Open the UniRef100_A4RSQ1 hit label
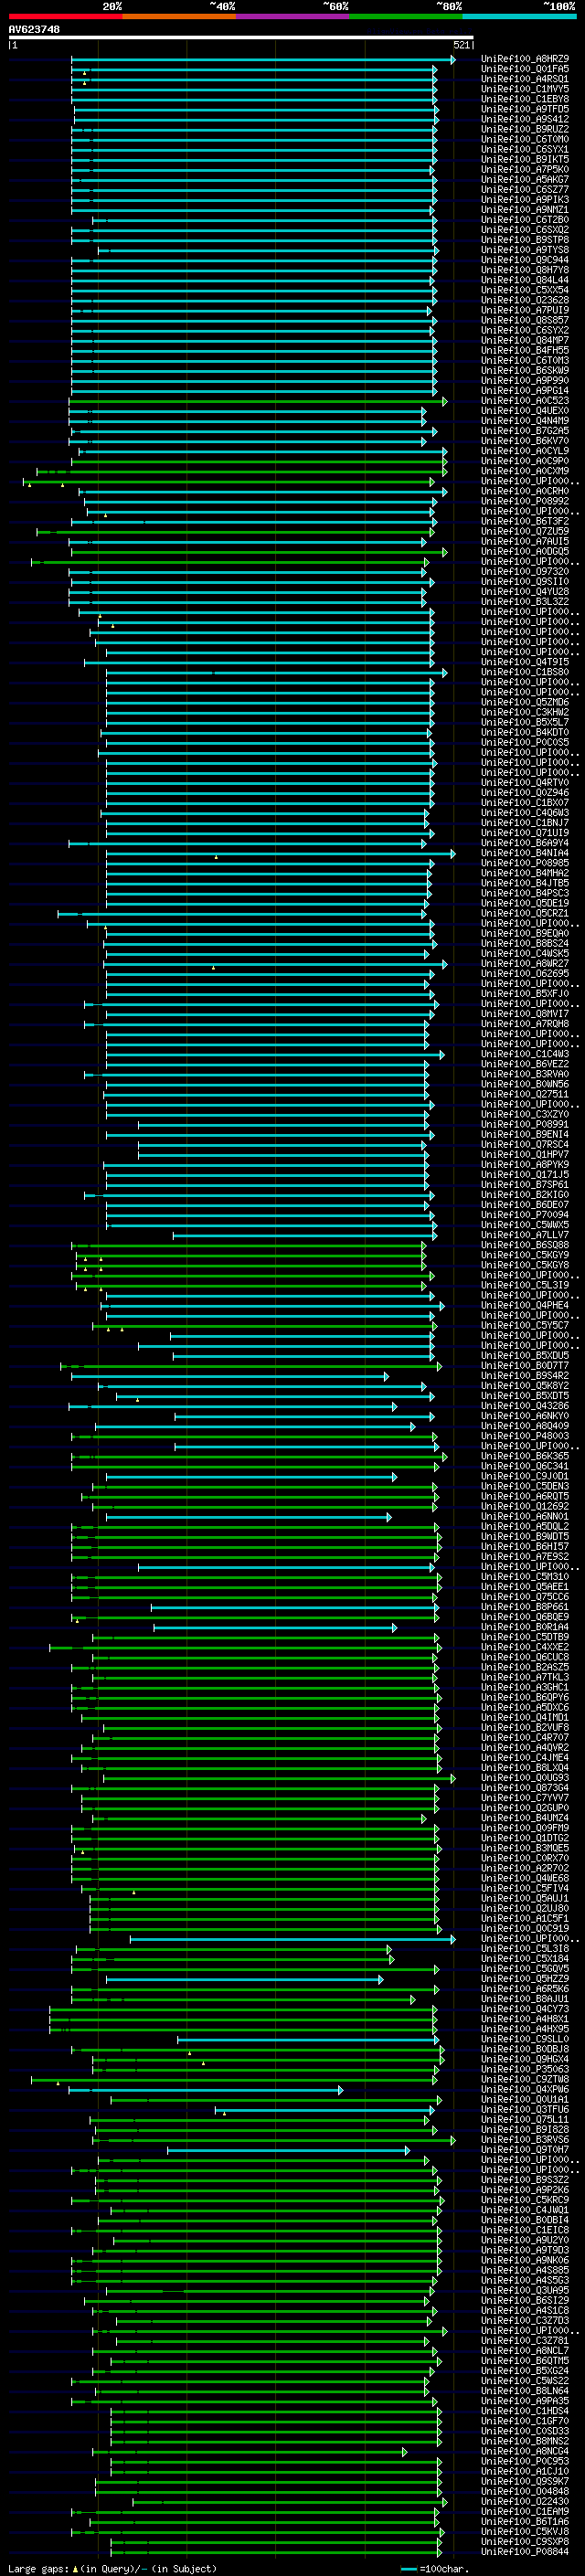Image resolution: width=585 pixels, height=2576 pixels. pos(525,79)
